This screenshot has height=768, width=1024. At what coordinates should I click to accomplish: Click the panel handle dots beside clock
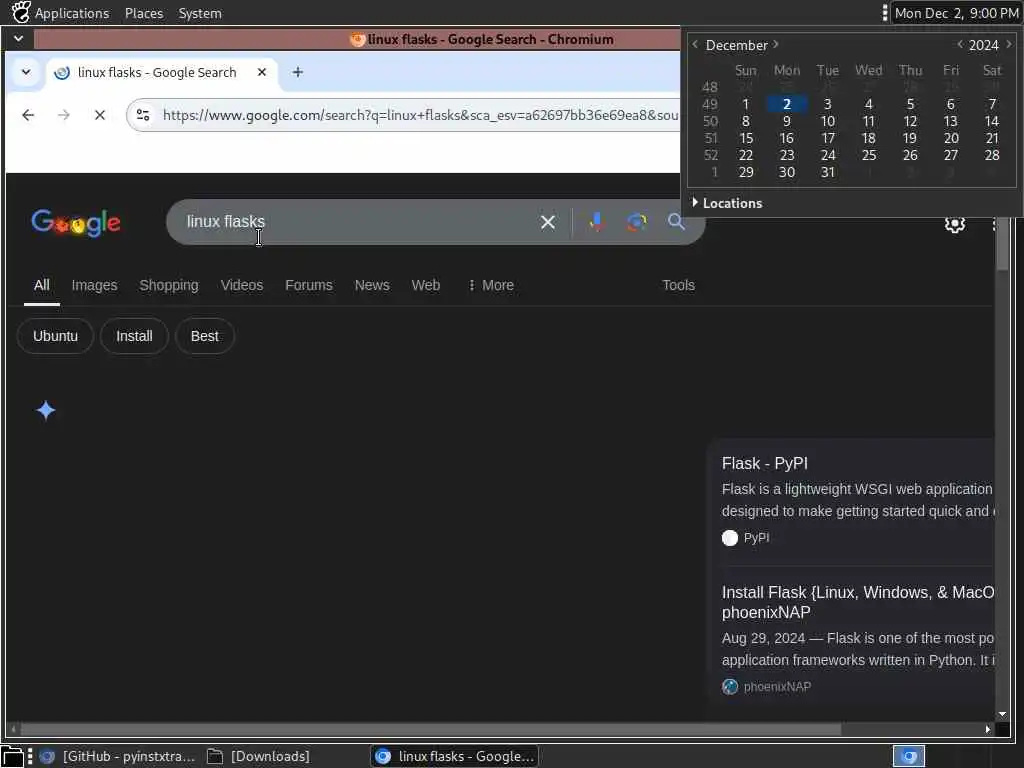coord(885,13)
